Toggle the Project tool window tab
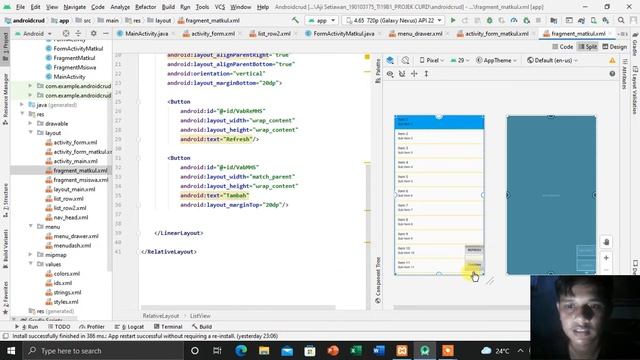This screenshot has width=640, height=360. click(x=5, y=46)
